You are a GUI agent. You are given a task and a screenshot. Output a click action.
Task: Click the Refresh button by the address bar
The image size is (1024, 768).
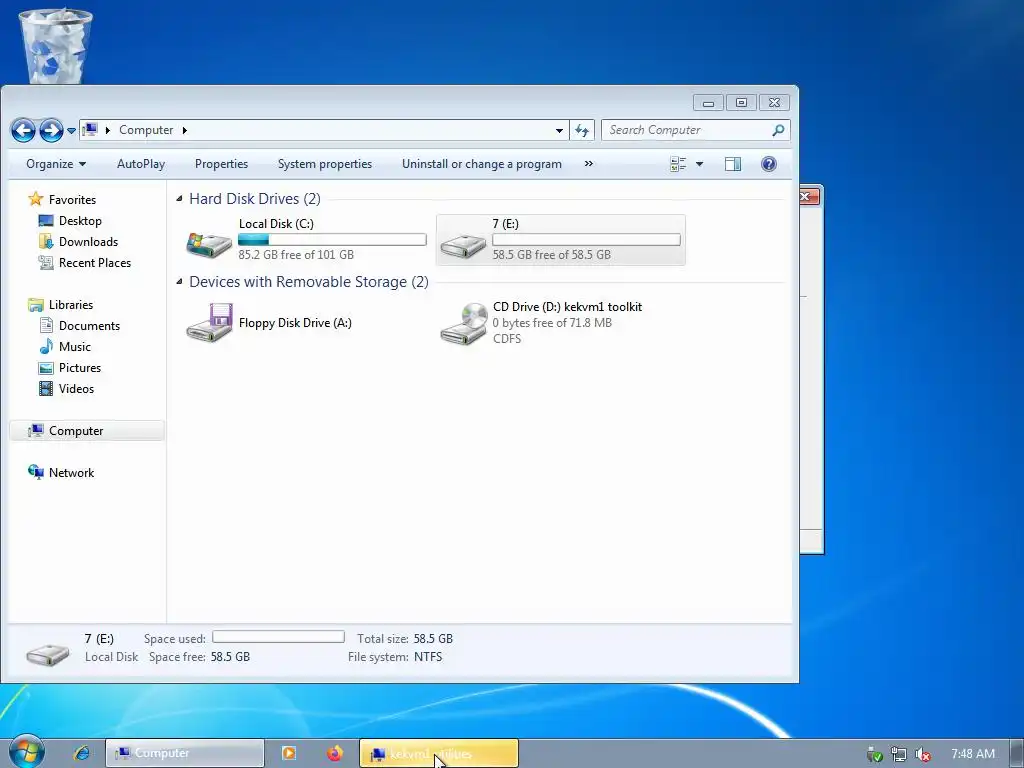click(x=582, y=131)
